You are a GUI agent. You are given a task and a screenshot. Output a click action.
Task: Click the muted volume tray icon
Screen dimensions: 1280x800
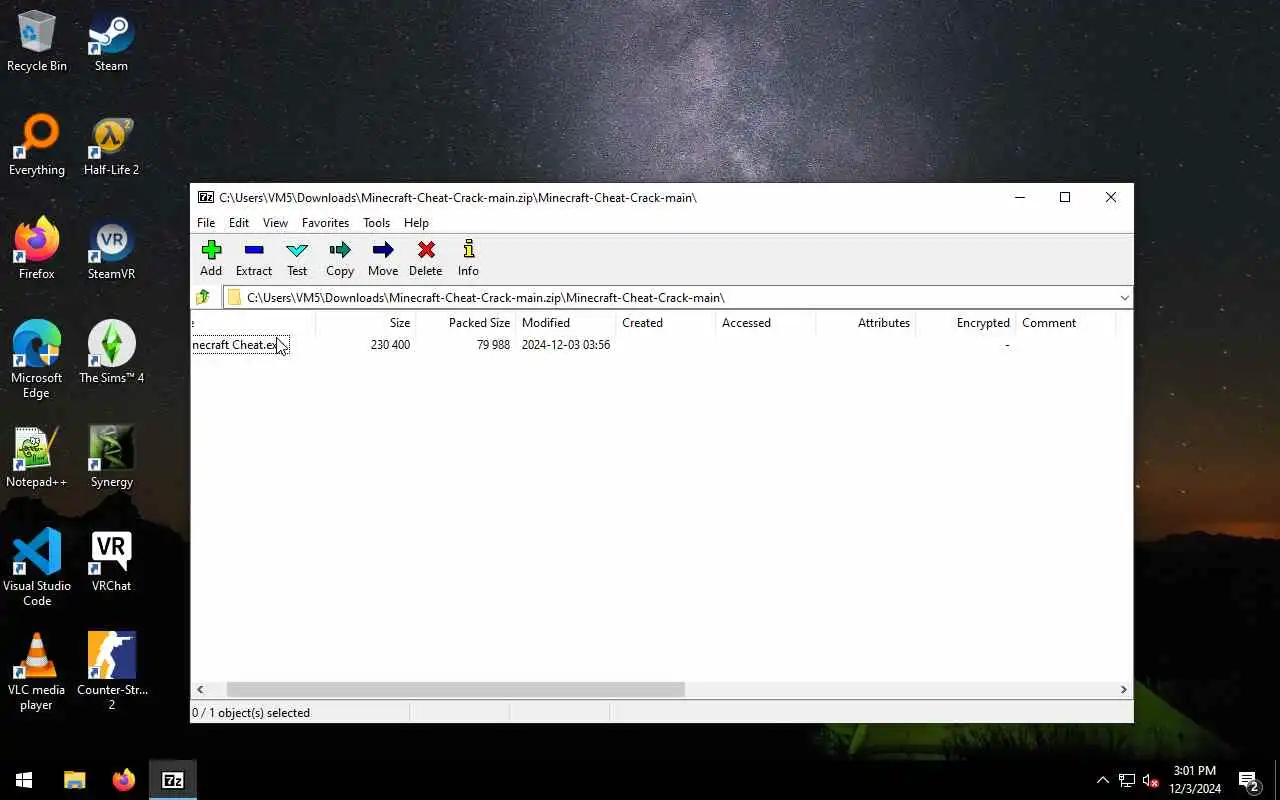[1151, 780]
